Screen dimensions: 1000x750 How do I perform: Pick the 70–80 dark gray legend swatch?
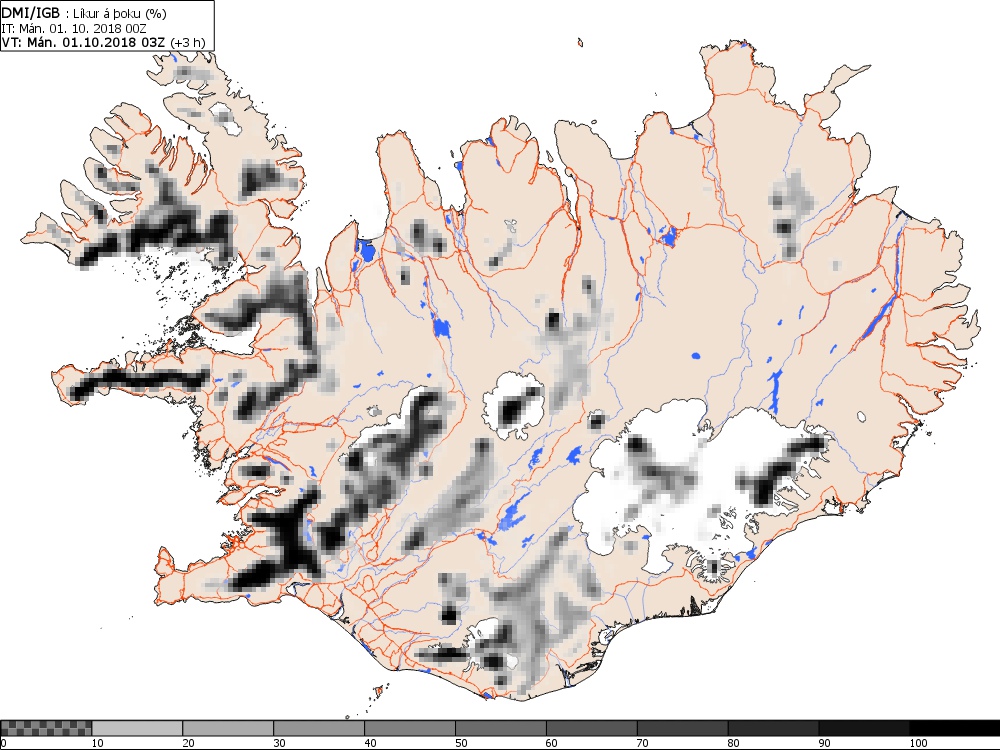click(x=682, y=728)
